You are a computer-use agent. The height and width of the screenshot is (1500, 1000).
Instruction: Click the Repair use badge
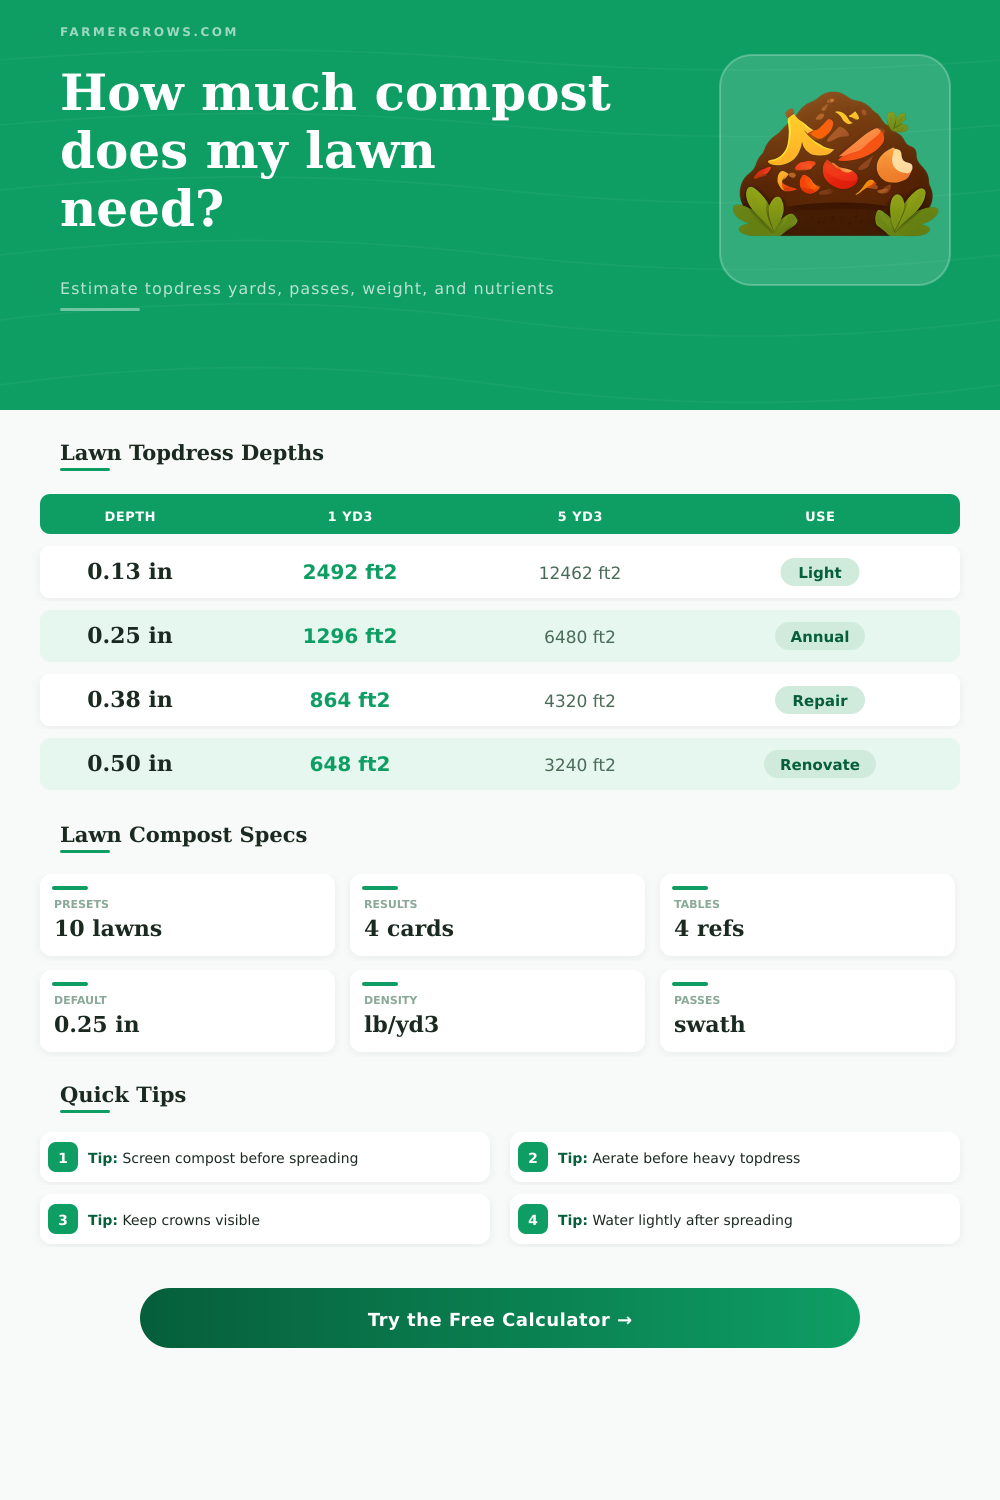(x=820, y=700)
